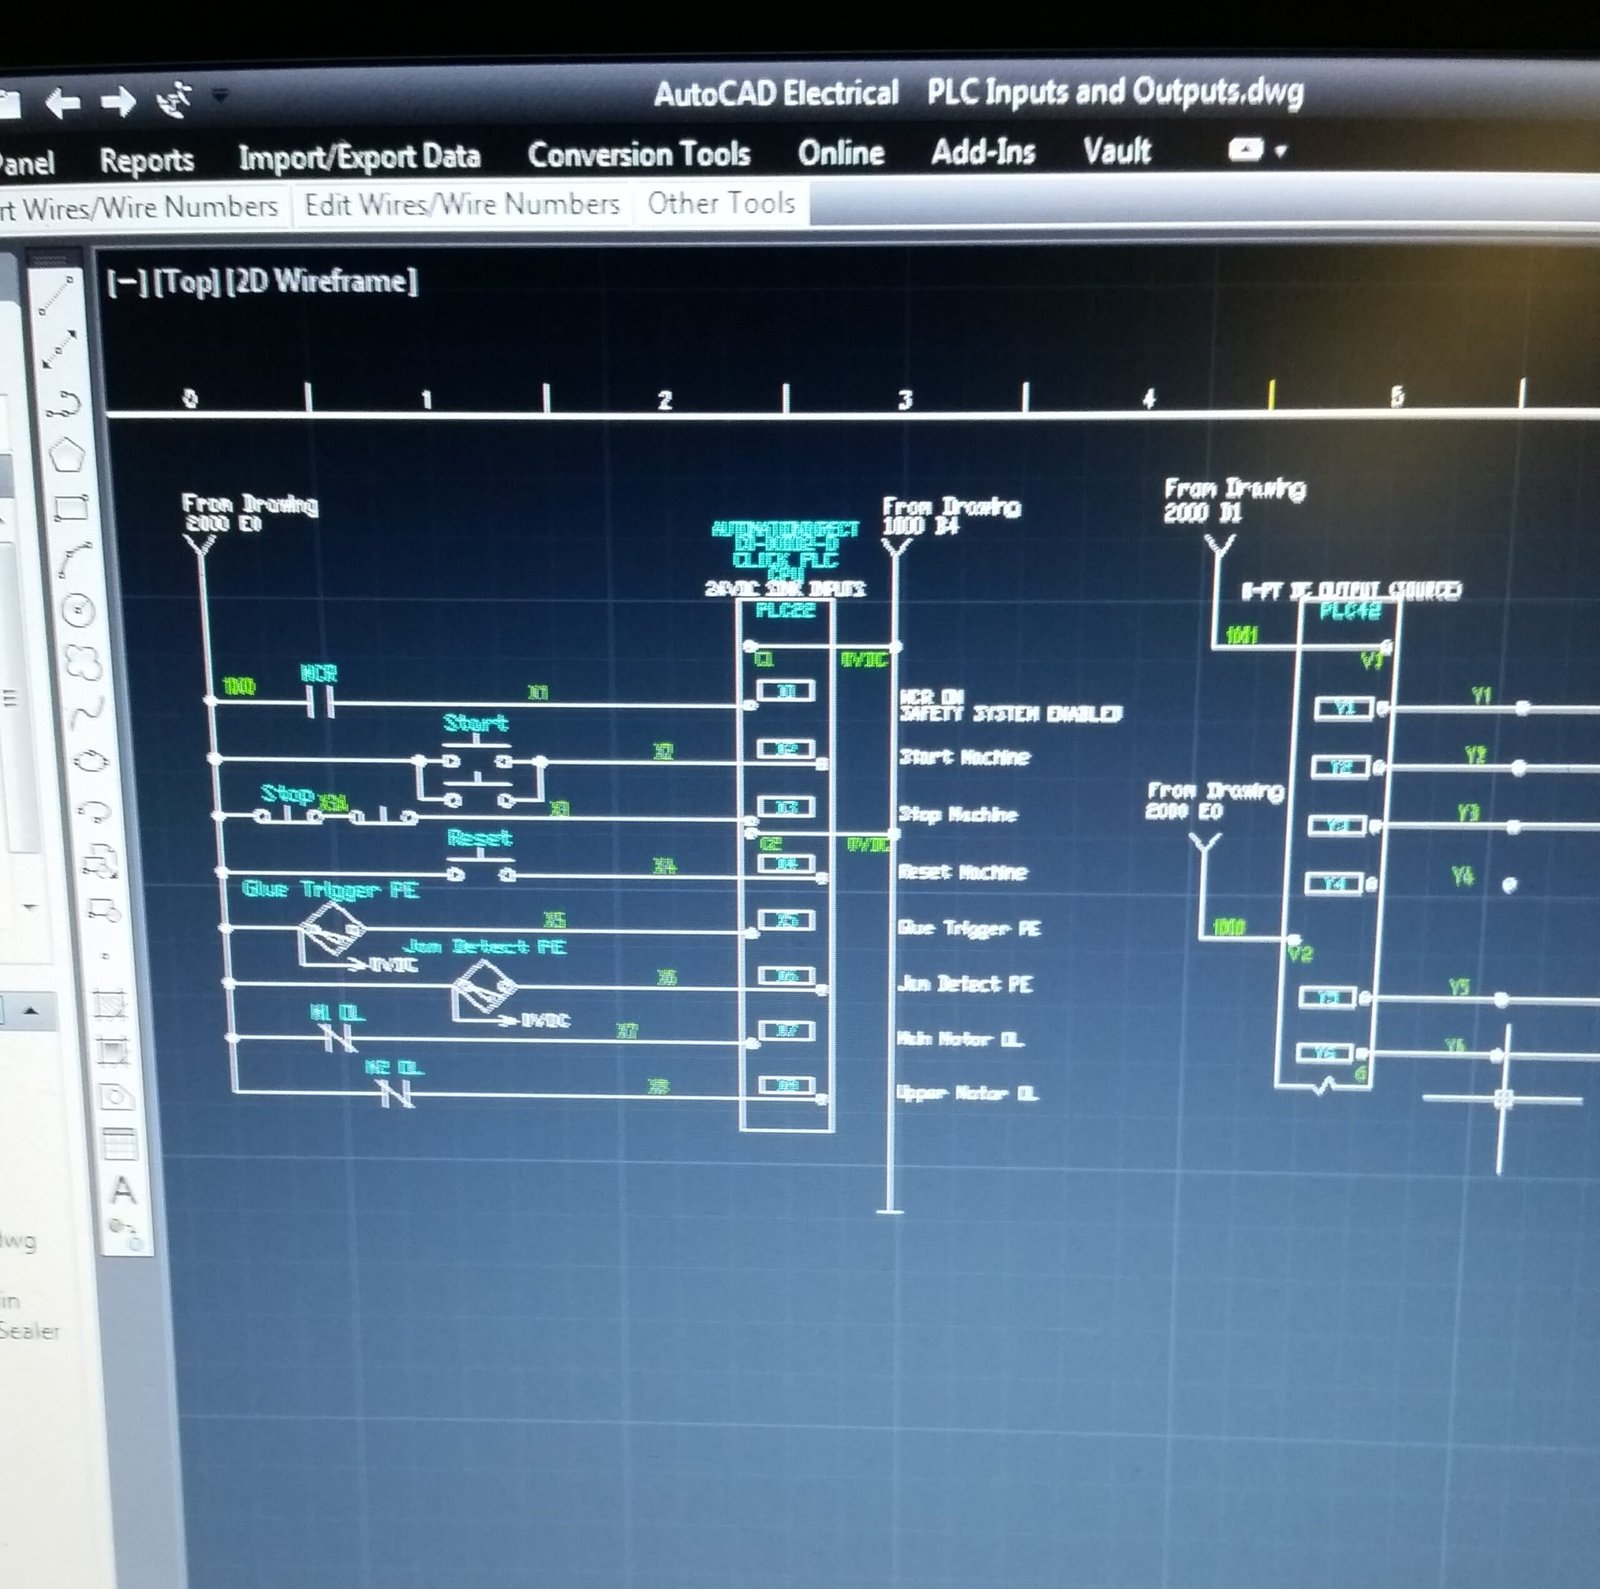Click the [Top] view control label
1600x1589 pixels.
(x=186, y=282)
